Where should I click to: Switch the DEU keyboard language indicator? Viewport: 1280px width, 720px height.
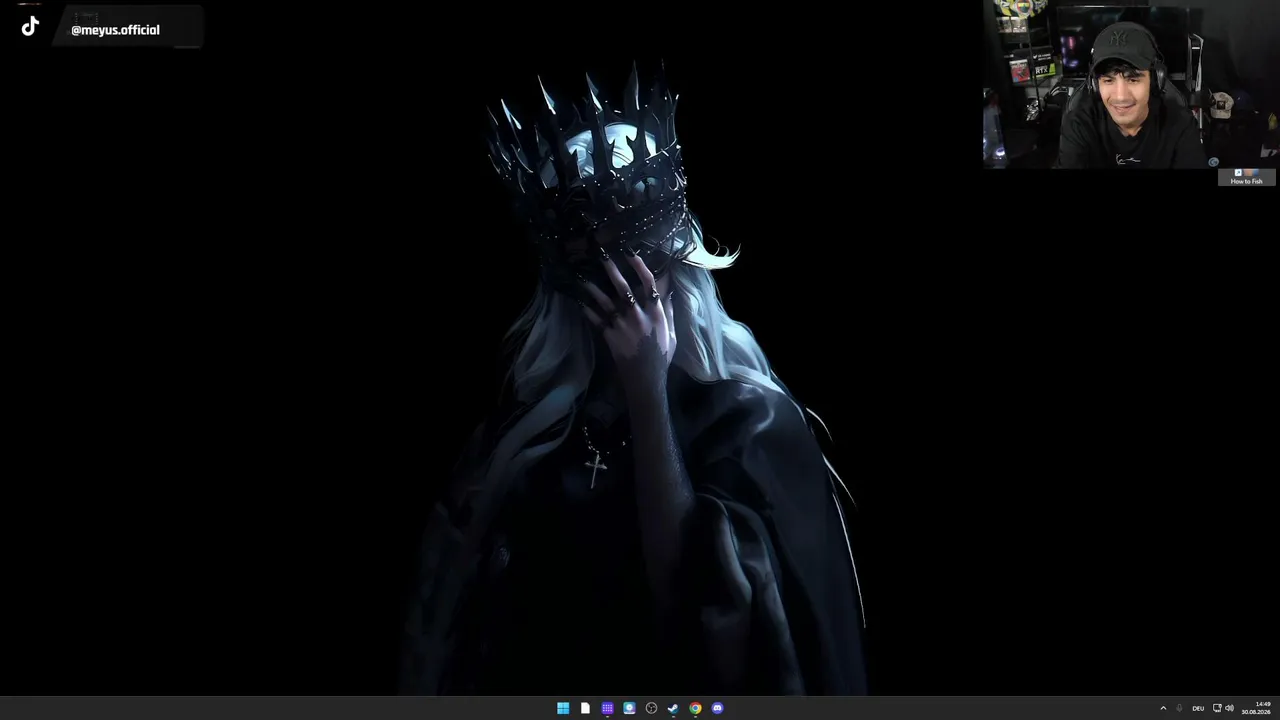click(1198, 708)
